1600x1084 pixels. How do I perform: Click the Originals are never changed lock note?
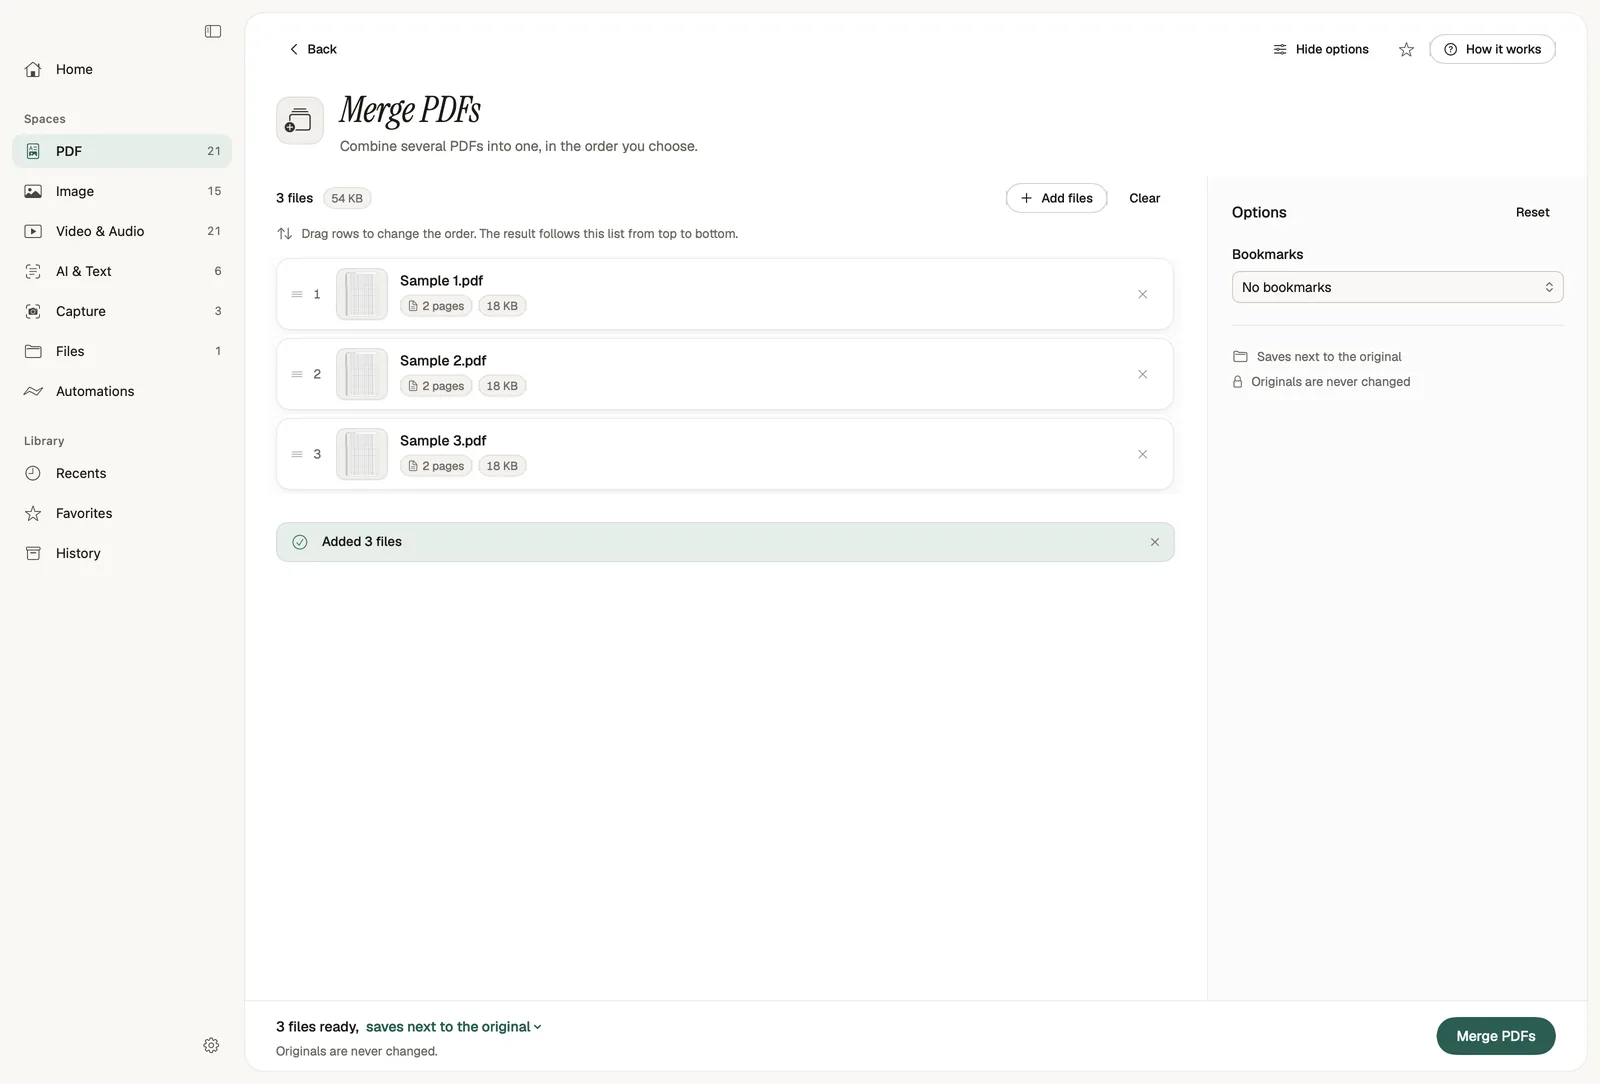click(1321, 382)
